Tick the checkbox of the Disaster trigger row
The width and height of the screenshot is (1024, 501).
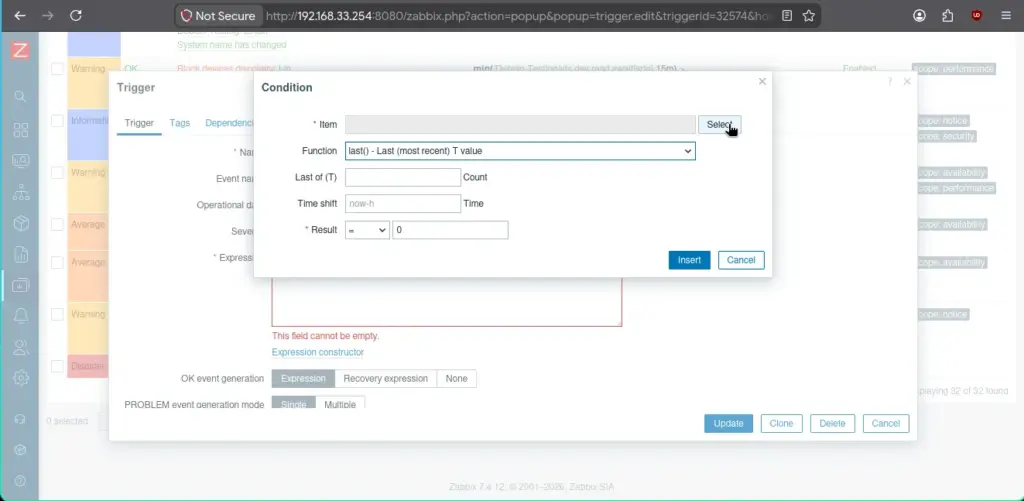tap(57, 366)
